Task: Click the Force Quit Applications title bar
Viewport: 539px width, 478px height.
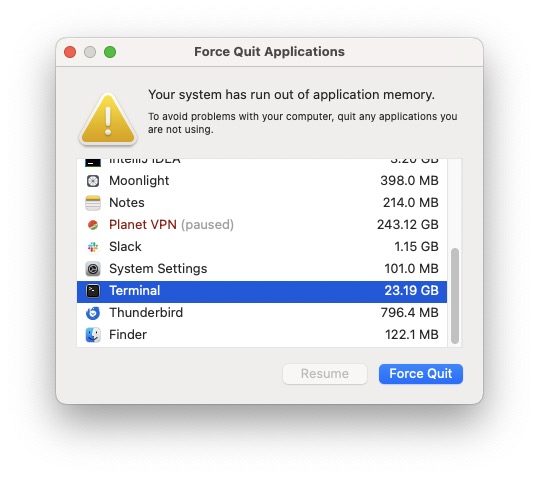Action: point(269,52)
